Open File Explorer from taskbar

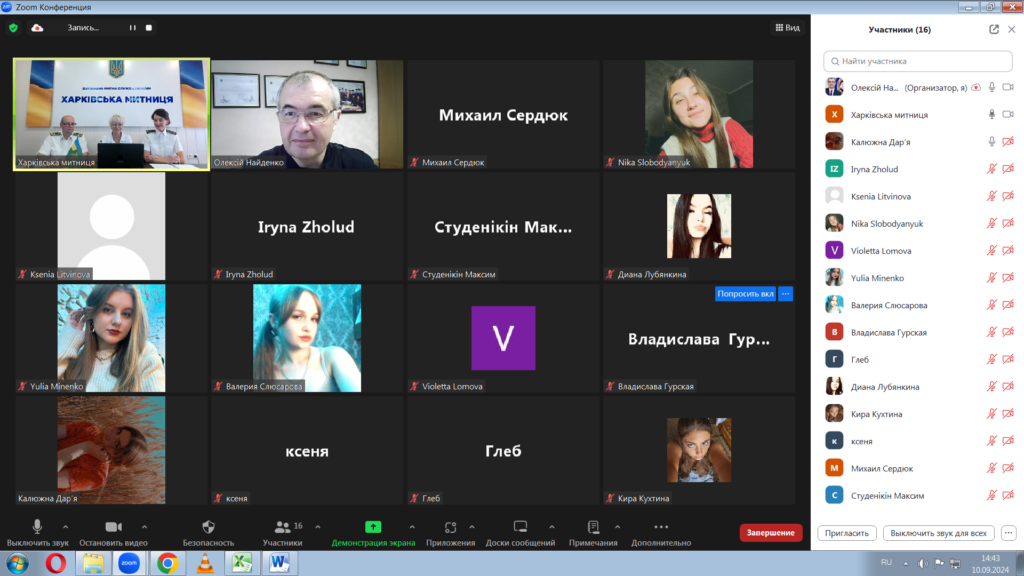tap(93, 563)
